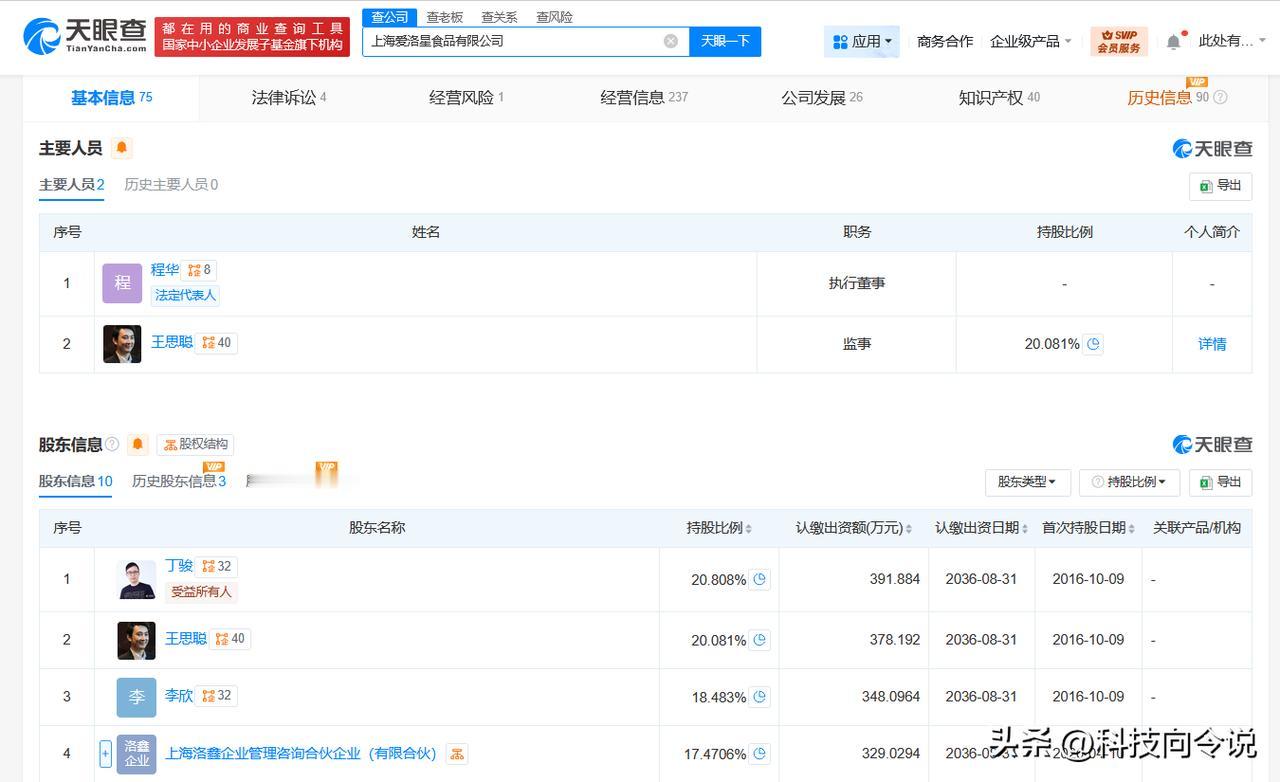Switch to the 公司发展 tab
This screenshot has height=782, width=1280.
[822, 98]
